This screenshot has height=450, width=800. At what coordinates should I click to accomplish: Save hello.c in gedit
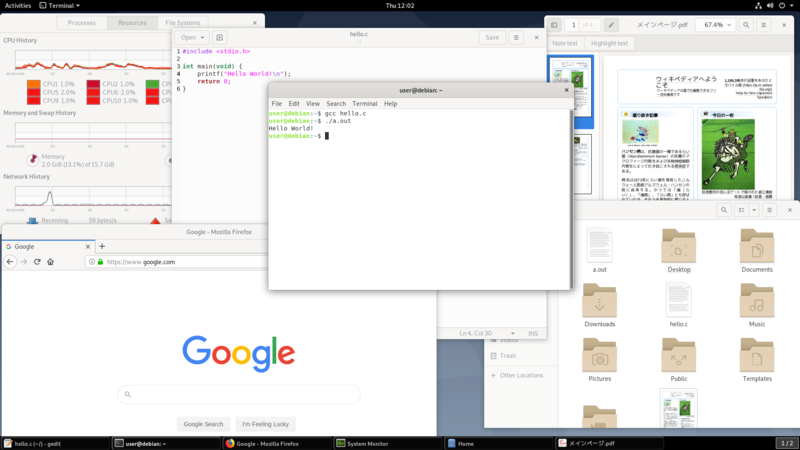492,37
